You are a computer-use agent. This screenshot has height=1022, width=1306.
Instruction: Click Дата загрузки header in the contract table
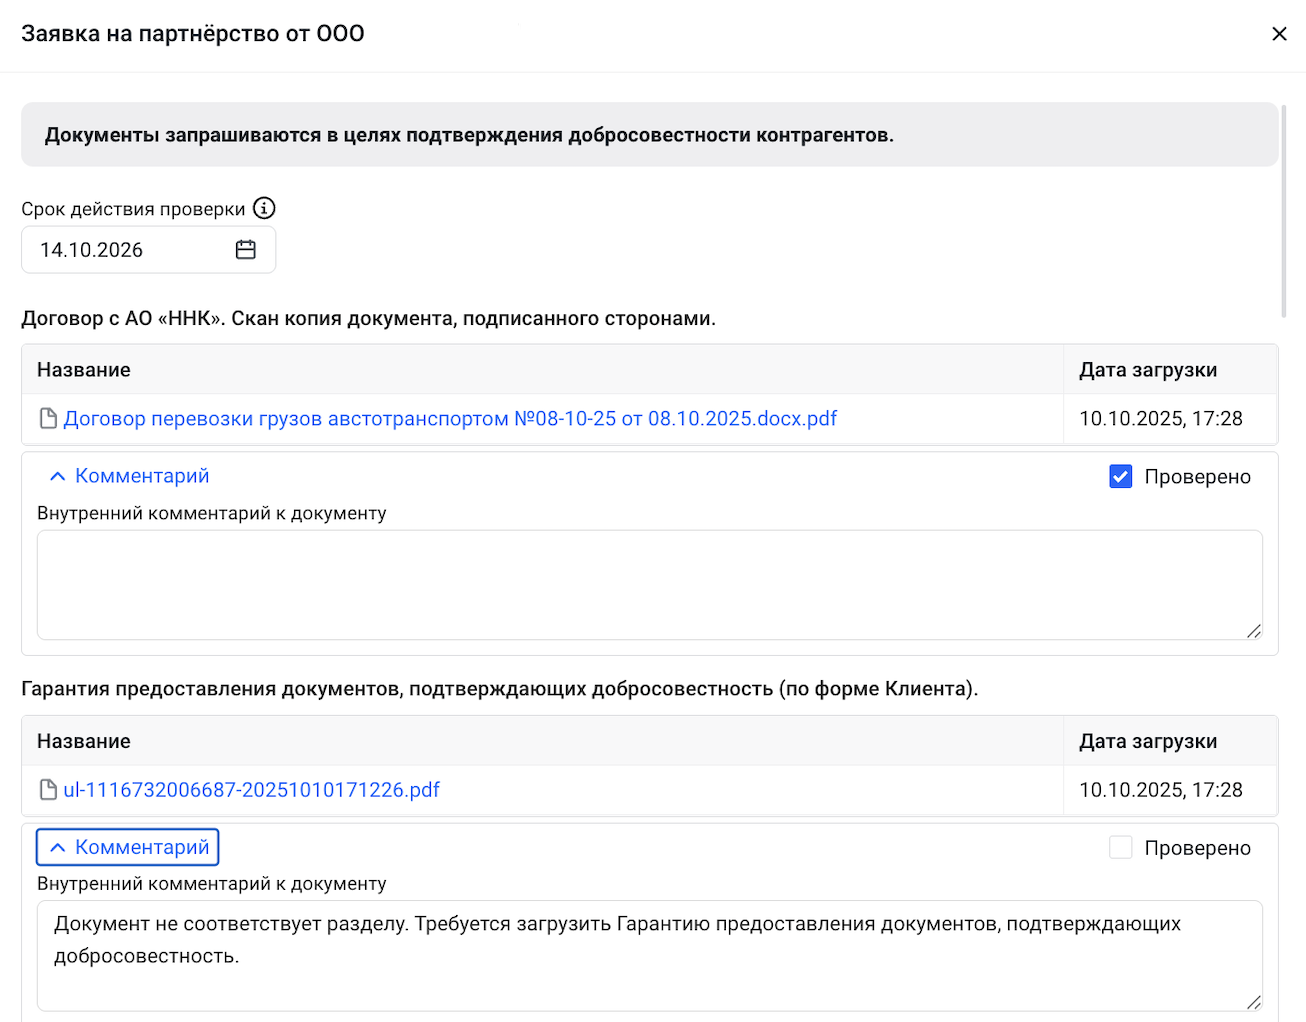pyautogui.click(x=1147, y=370)
